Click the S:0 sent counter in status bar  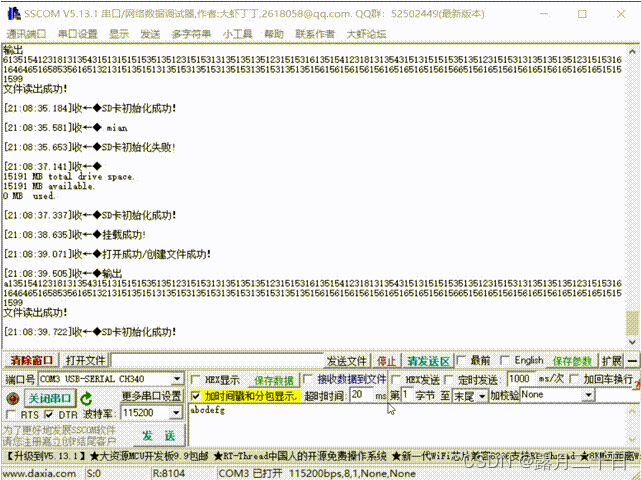[94, 473]
